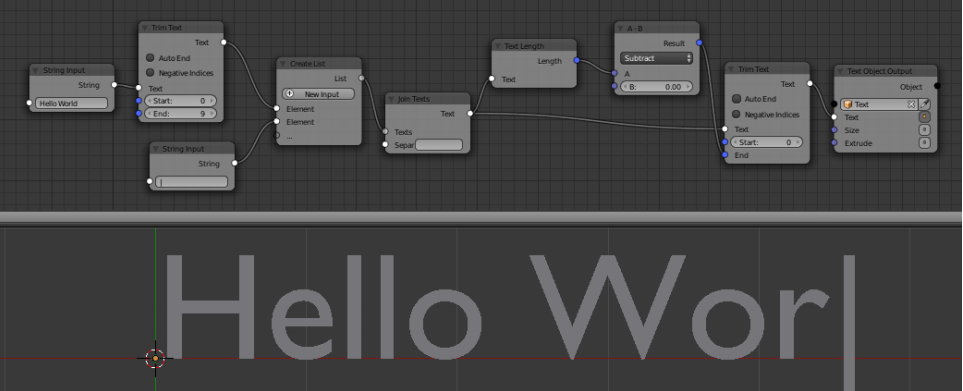This screenshot has height=391, width=963.
Task: Toggle Negative Indices on first Trim Text node
Action: pos(150,72)
